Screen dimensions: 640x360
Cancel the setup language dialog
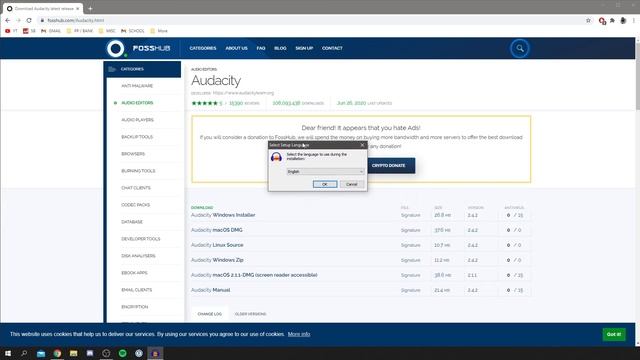click(351, 184)
